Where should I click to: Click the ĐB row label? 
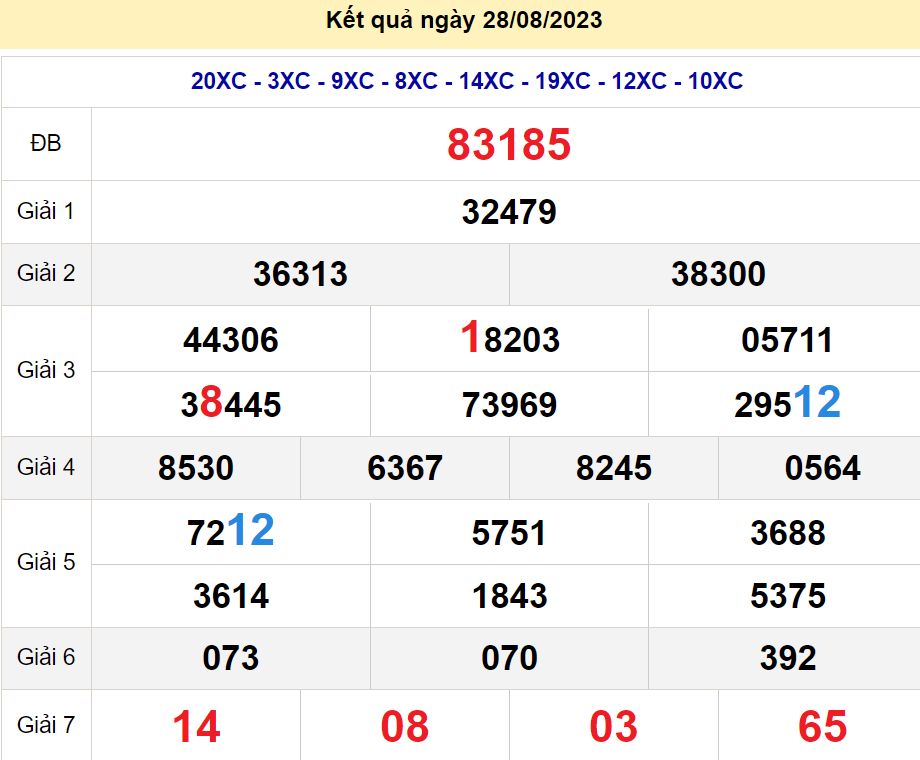46,144
